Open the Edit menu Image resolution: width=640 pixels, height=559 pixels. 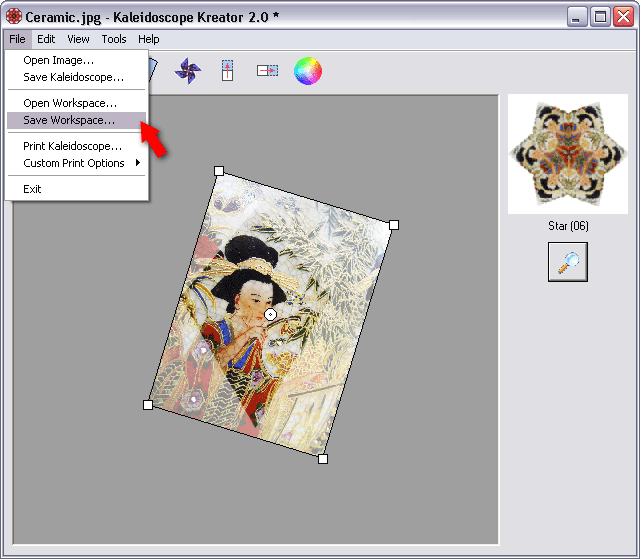46,39
